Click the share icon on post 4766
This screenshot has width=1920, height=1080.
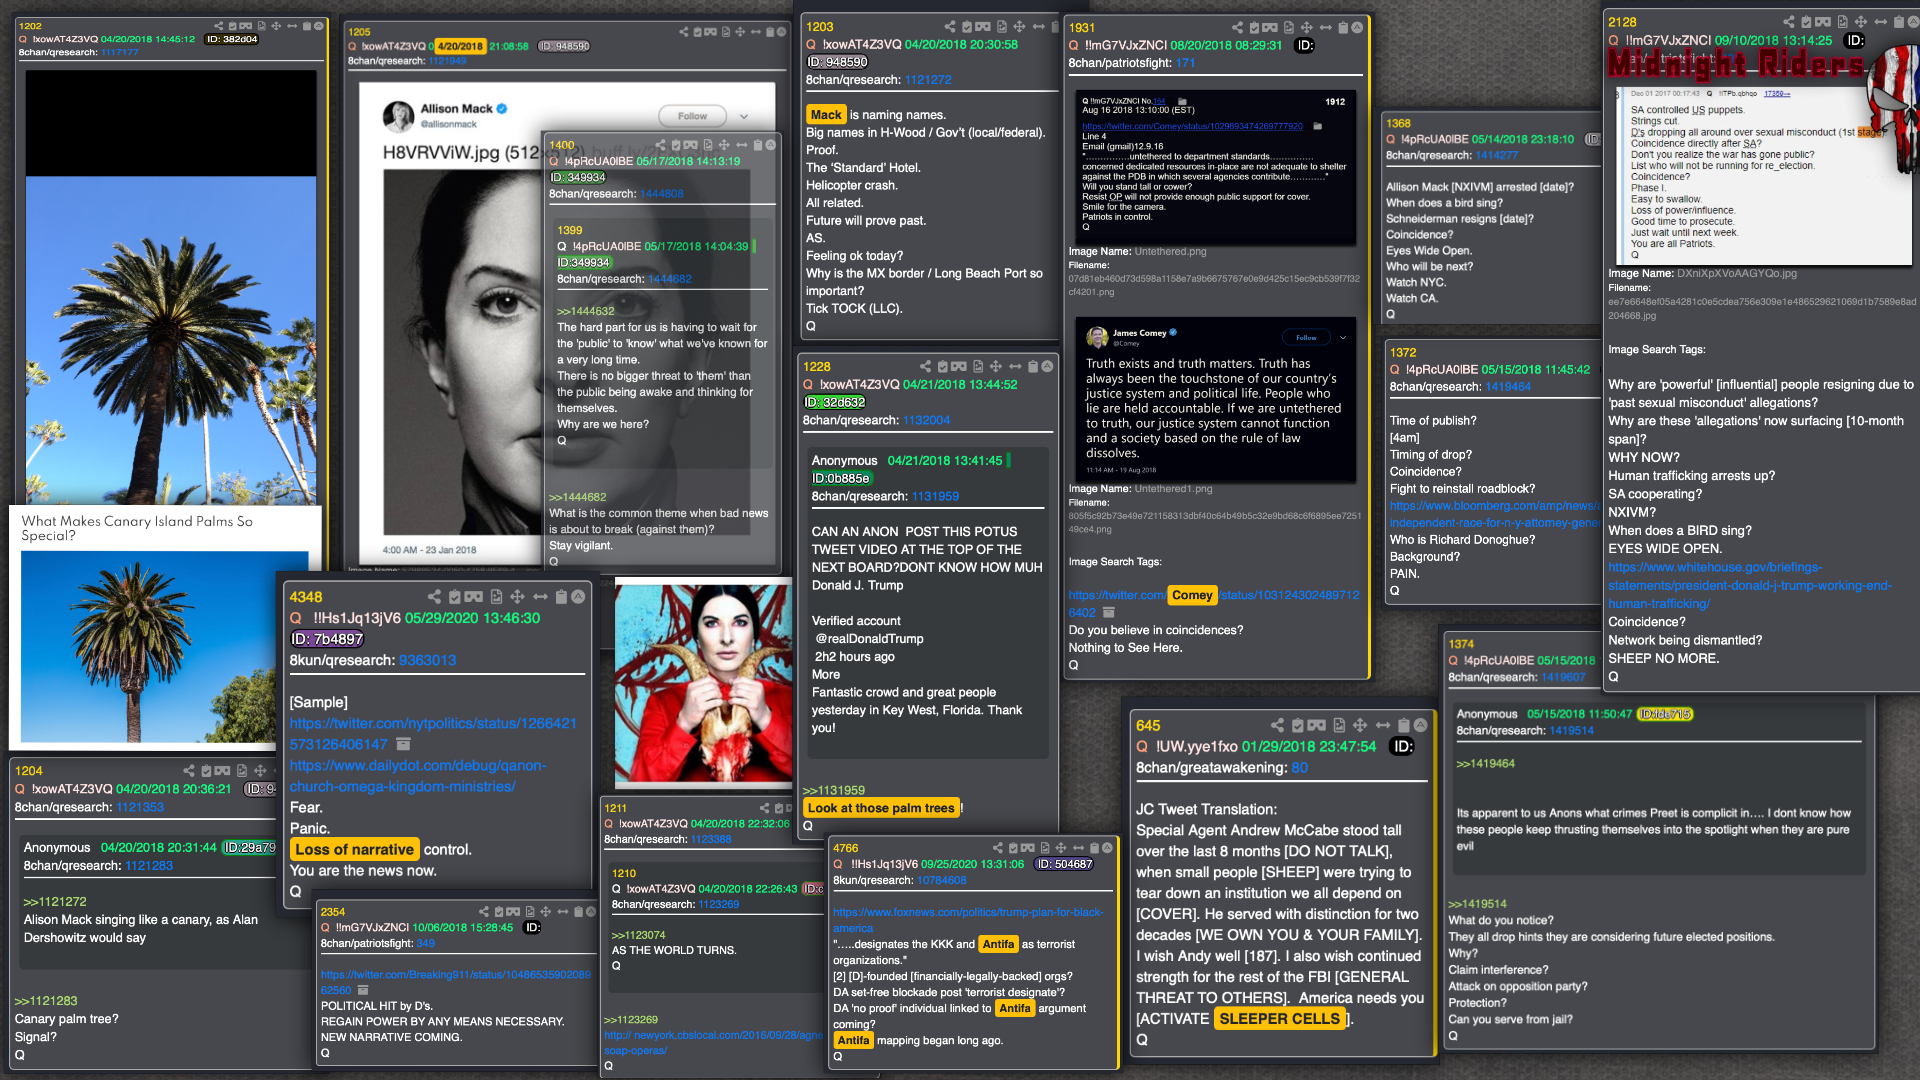(997, 848)
